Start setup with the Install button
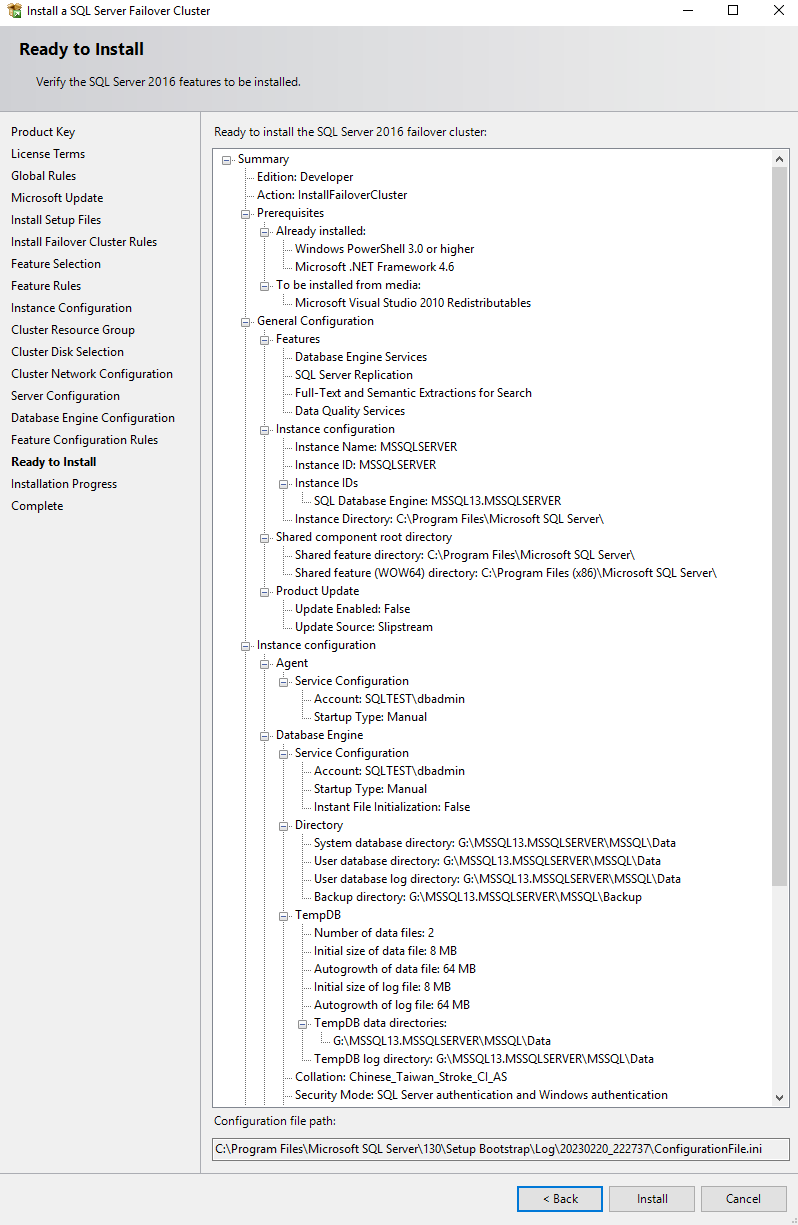798x1225 pixels. pyautogui.click(x=652, y=1198)
